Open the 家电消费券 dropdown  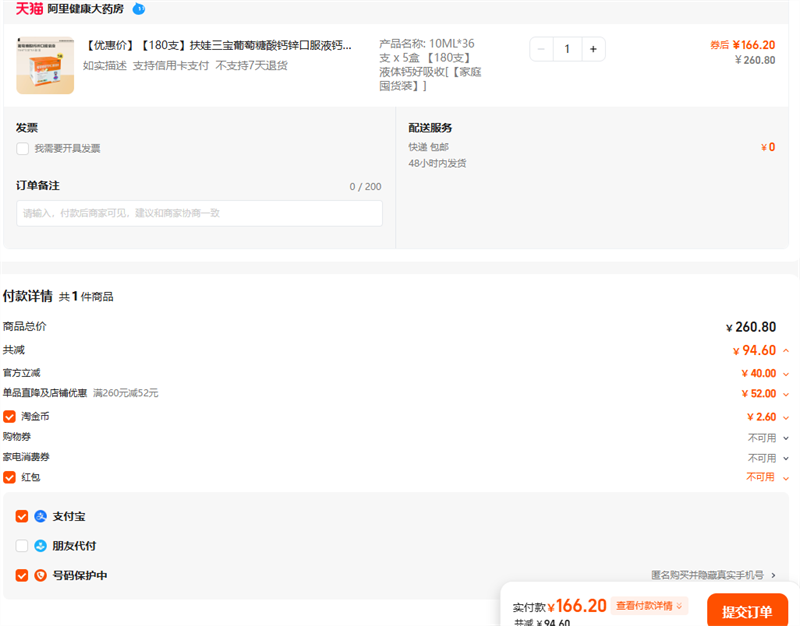point(785,458)
